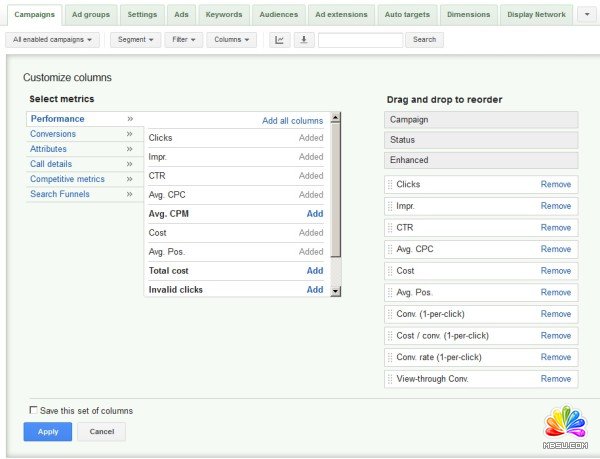600x459 pixels.
Task: Click the drag handle beside View-through Conv.
Action: (x=390, y=380)
